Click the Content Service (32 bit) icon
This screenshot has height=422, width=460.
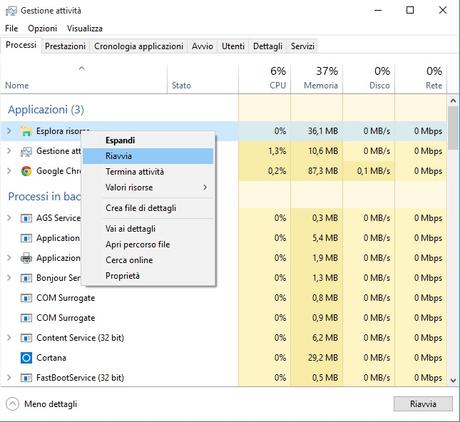coord(26,338)
